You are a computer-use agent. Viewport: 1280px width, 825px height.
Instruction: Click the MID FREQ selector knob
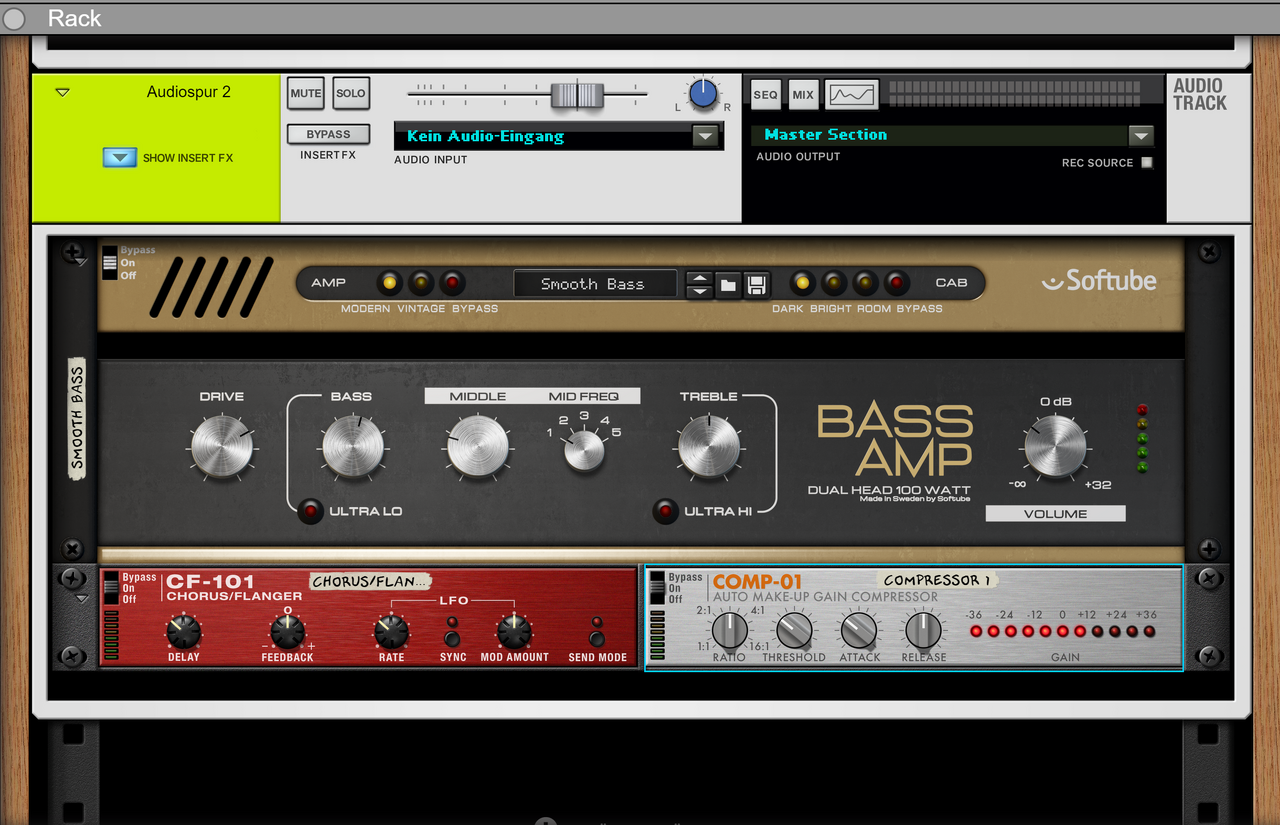(584, 450)
